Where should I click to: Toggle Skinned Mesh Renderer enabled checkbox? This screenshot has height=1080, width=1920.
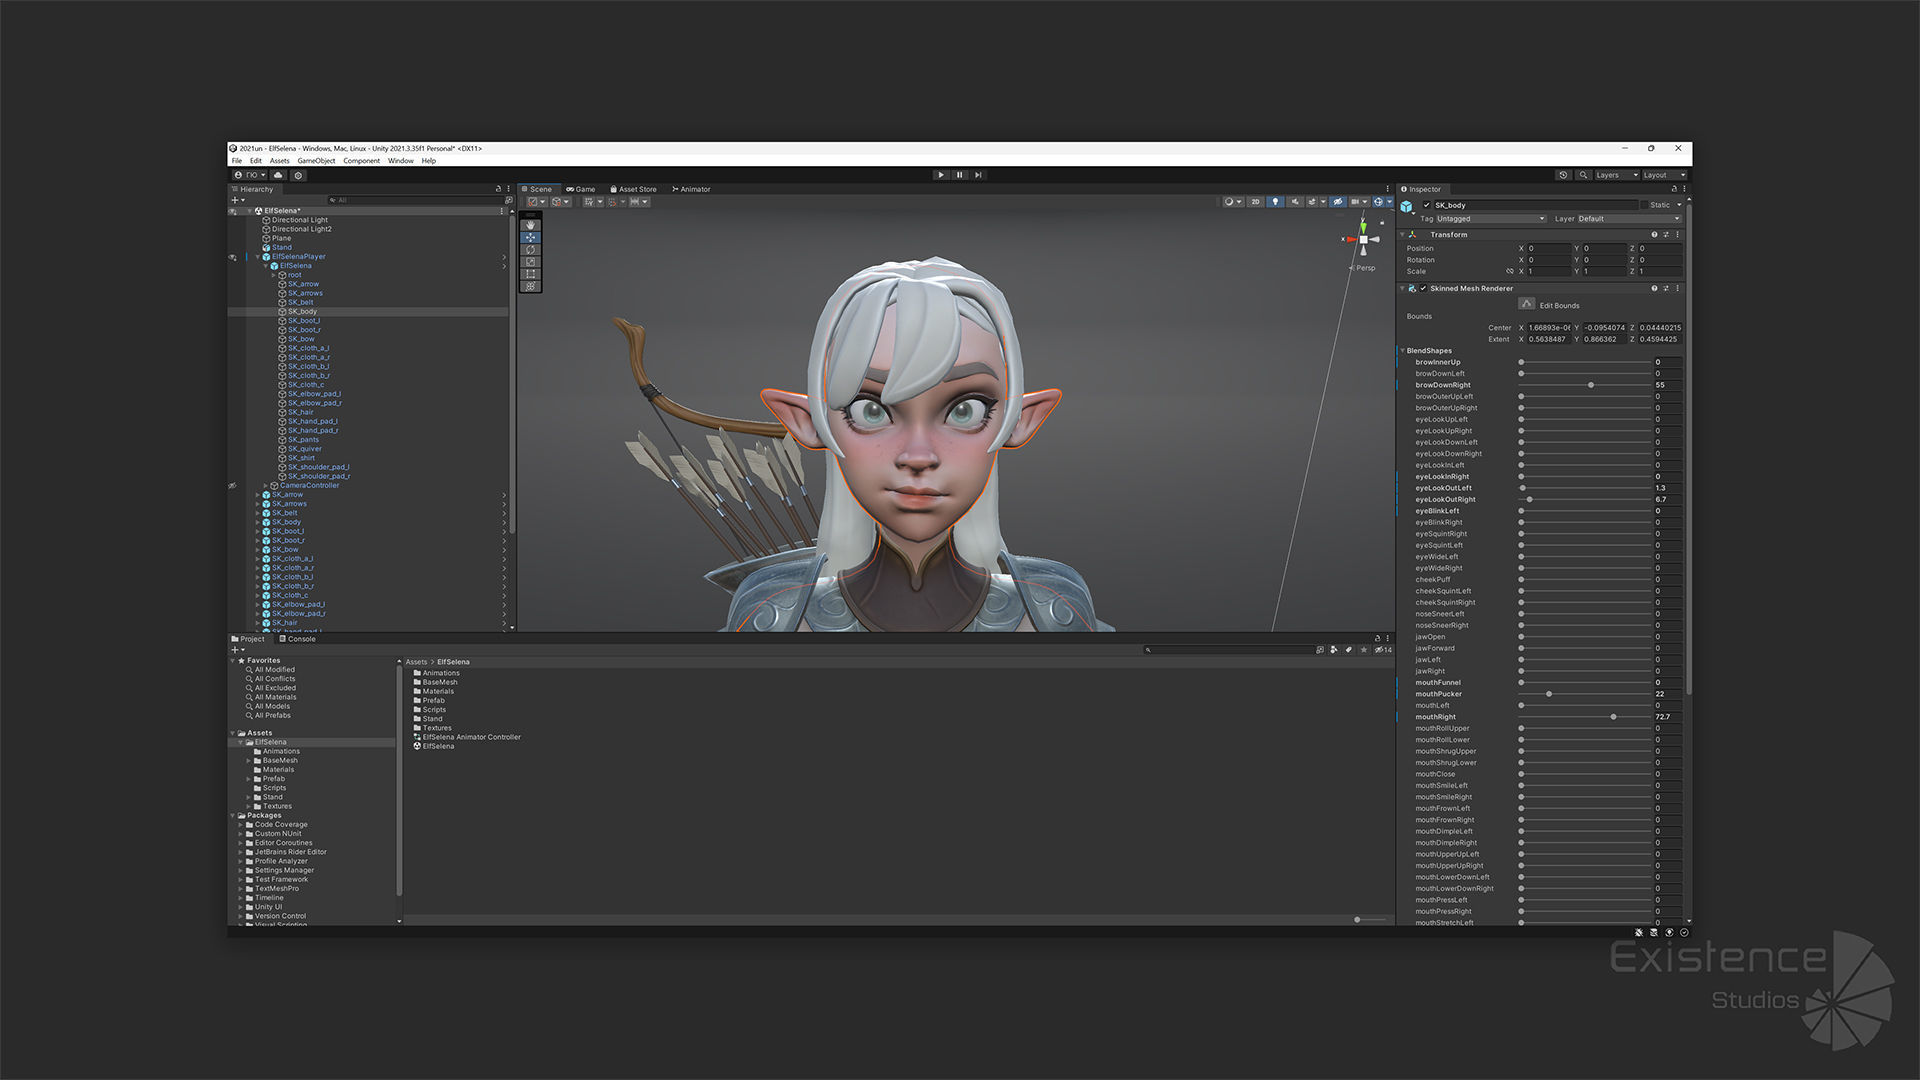coord(1423,288)
